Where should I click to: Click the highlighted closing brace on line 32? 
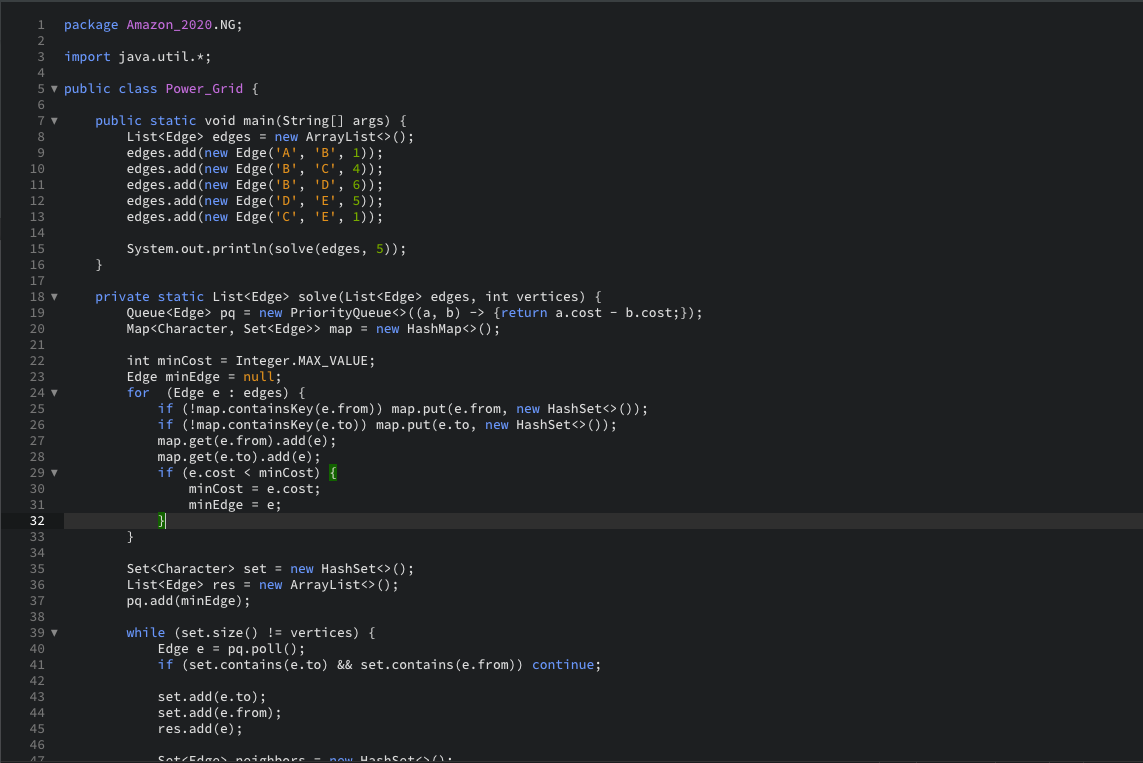click(162, 521)
